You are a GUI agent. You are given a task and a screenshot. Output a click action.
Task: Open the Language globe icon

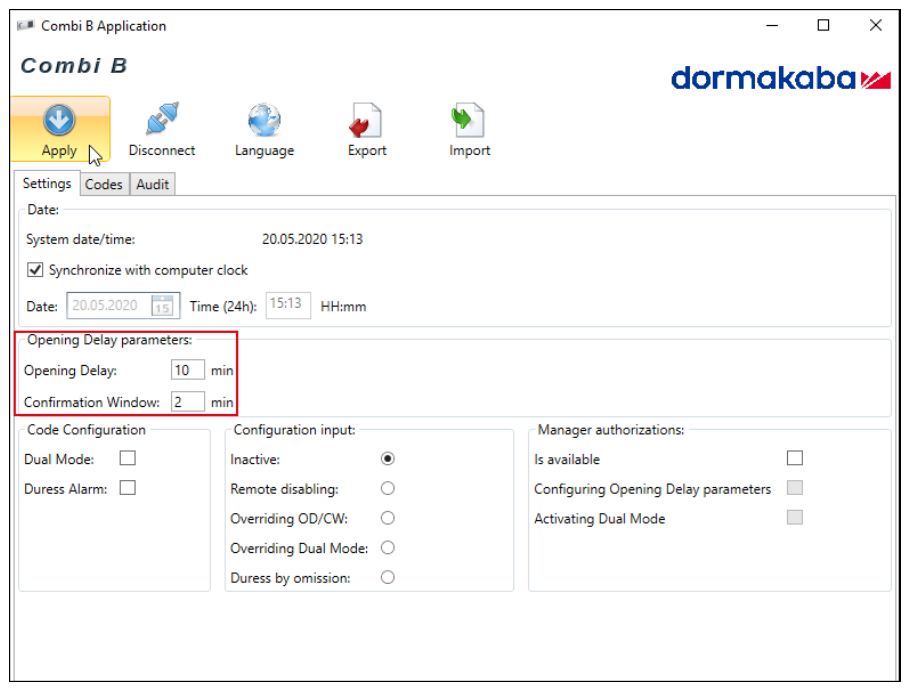(x=264, y=120)
